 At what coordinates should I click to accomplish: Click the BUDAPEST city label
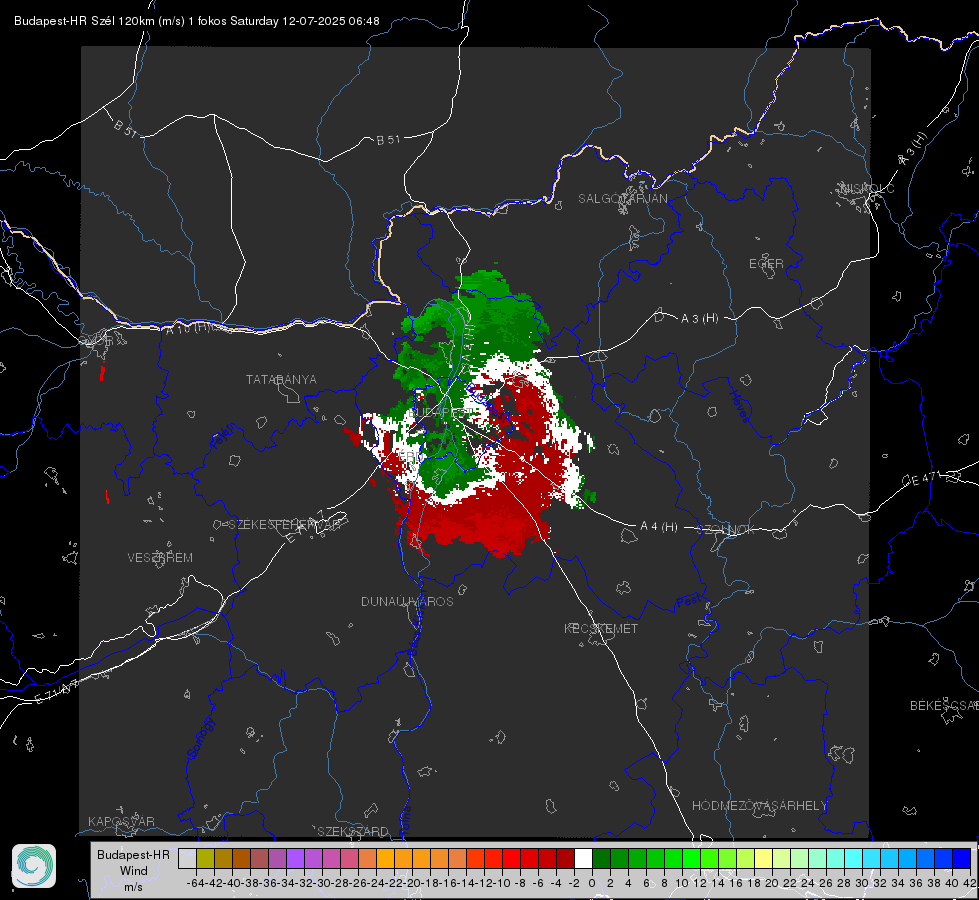[x=438, y=413]
